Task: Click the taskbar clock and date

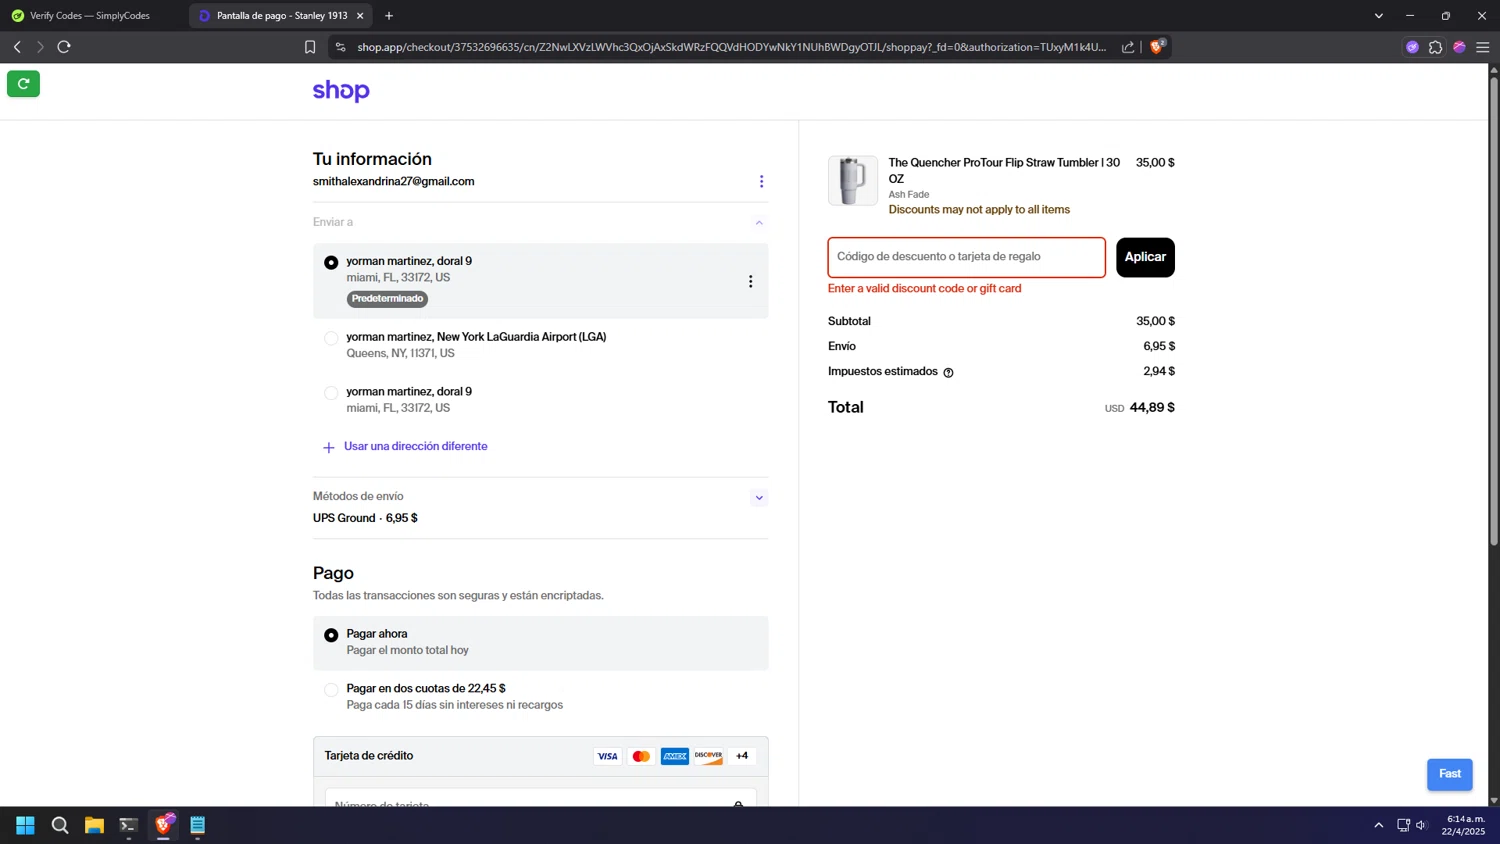Action: click(x=1462, y=825)
